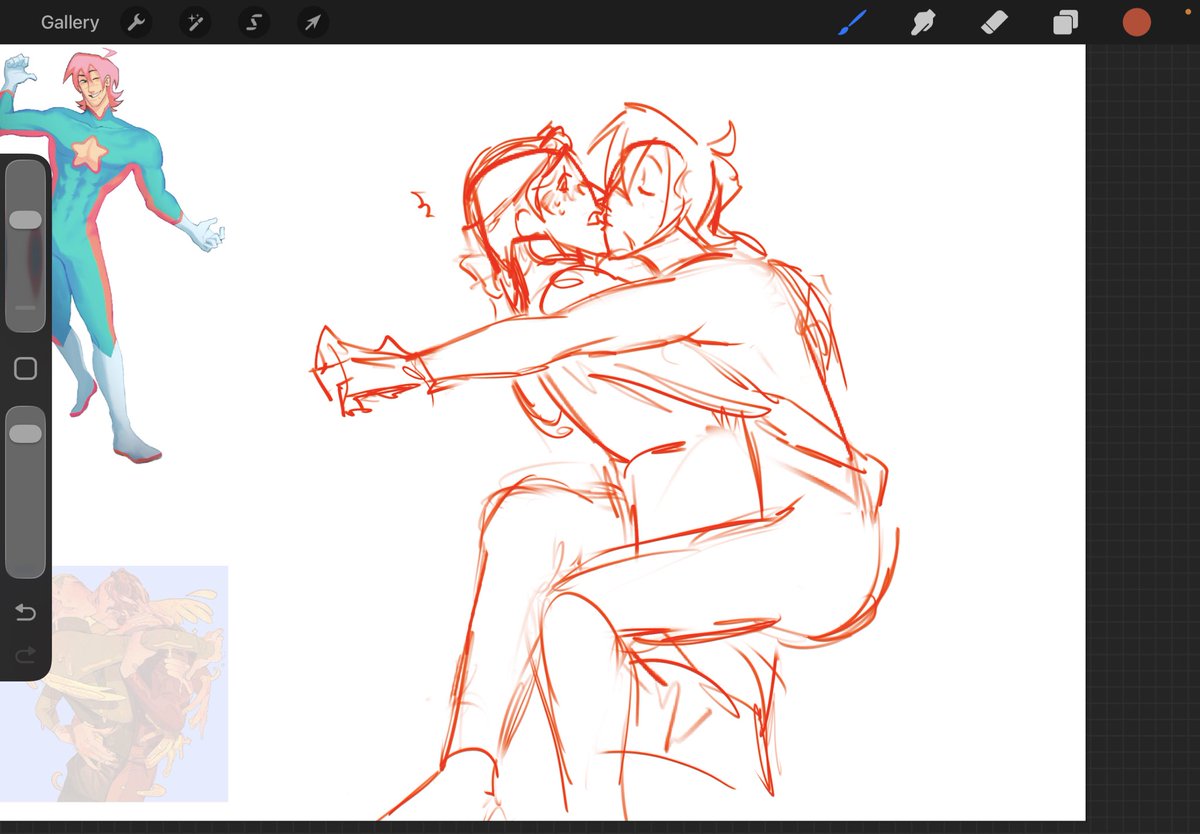
Task: Open the Actions menu with the wrench icon
Action: point(136,22)
